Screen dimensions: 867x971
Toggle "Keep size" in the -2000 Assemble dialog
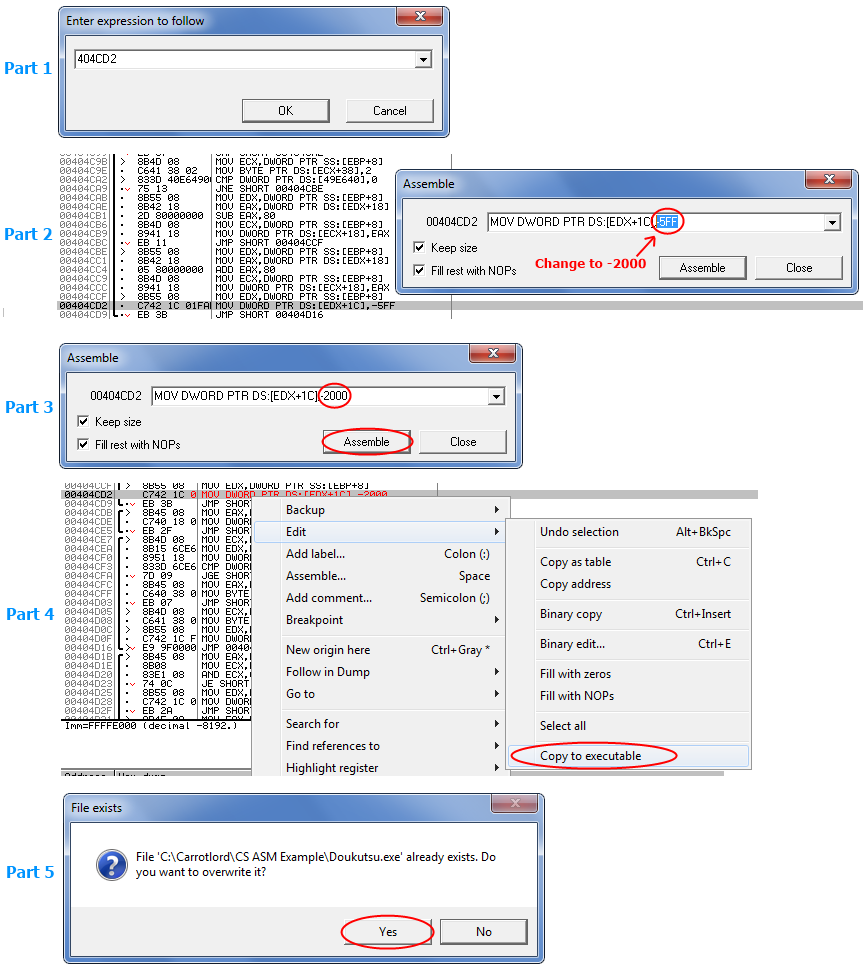pos(83,422)
